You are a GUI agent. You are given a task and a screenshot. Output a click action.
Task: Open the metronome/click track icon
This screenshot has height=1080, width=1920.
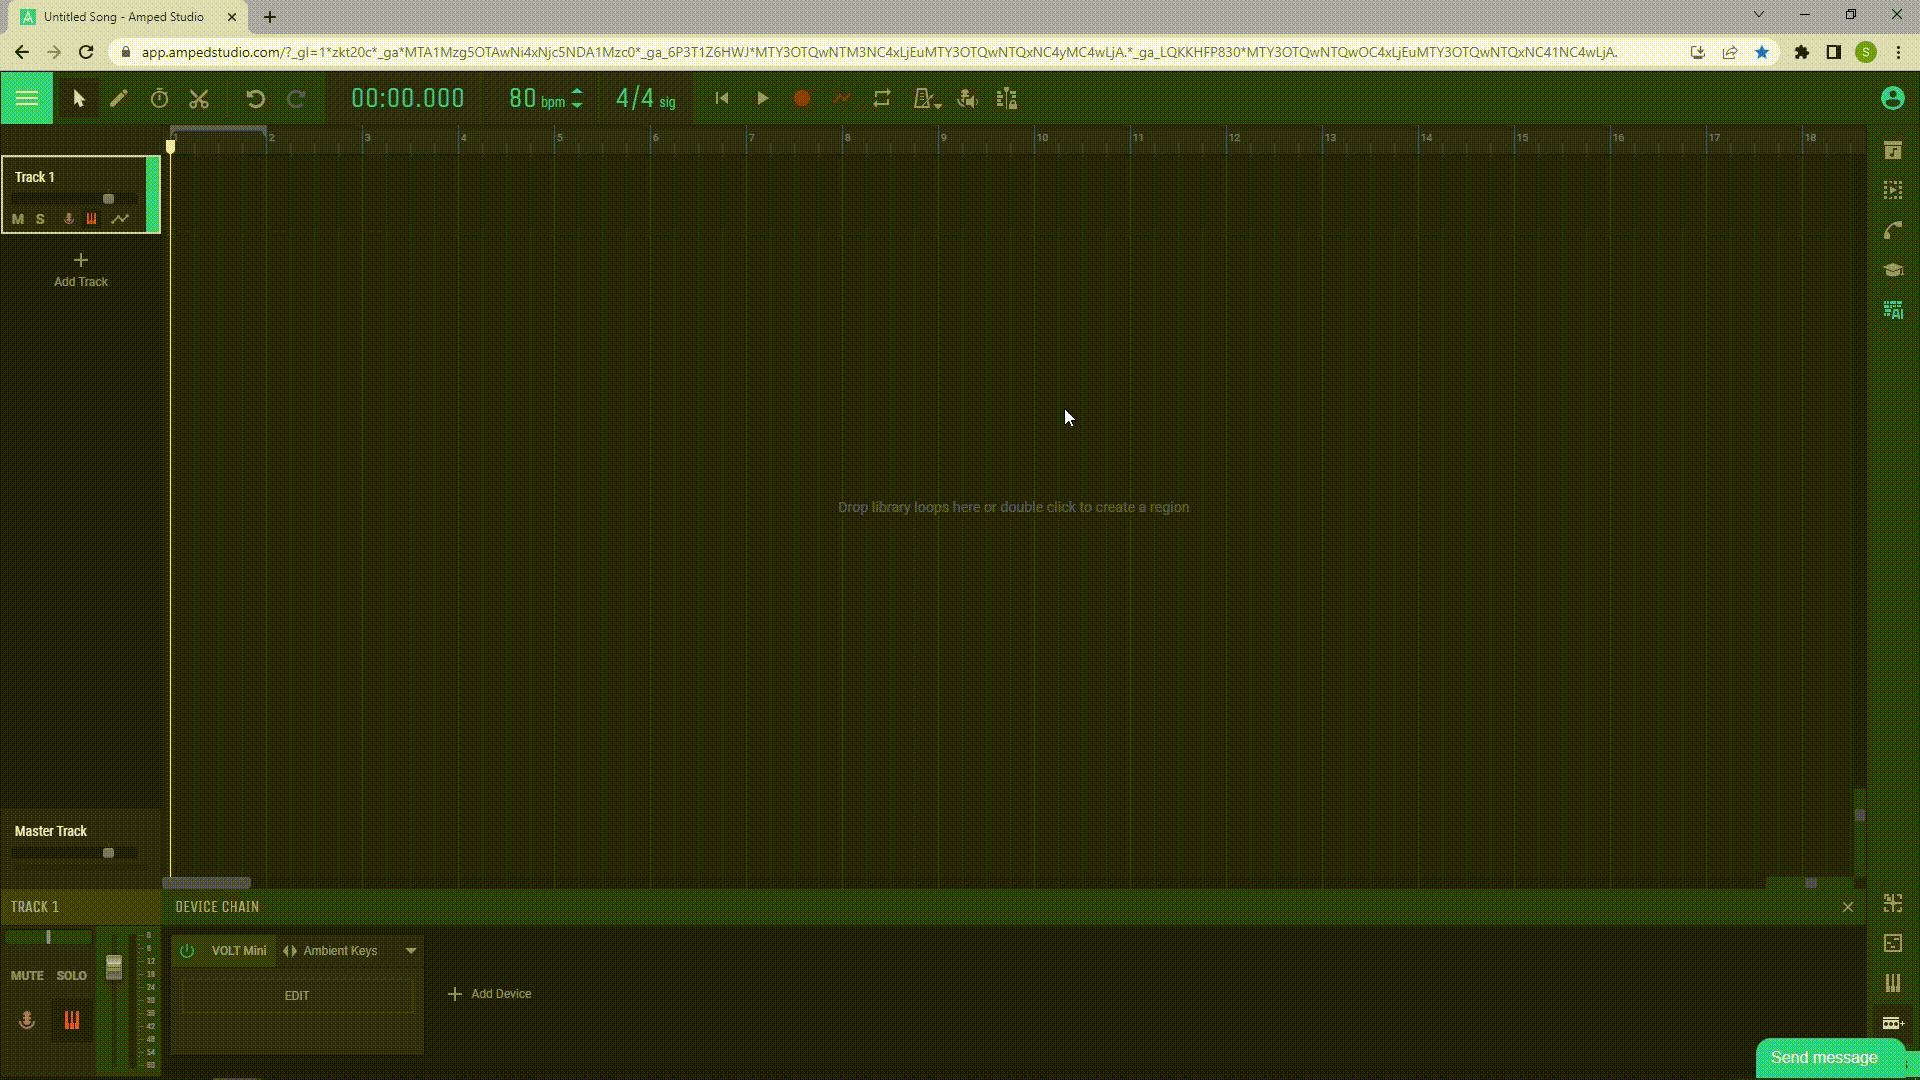tap(923, 99)
